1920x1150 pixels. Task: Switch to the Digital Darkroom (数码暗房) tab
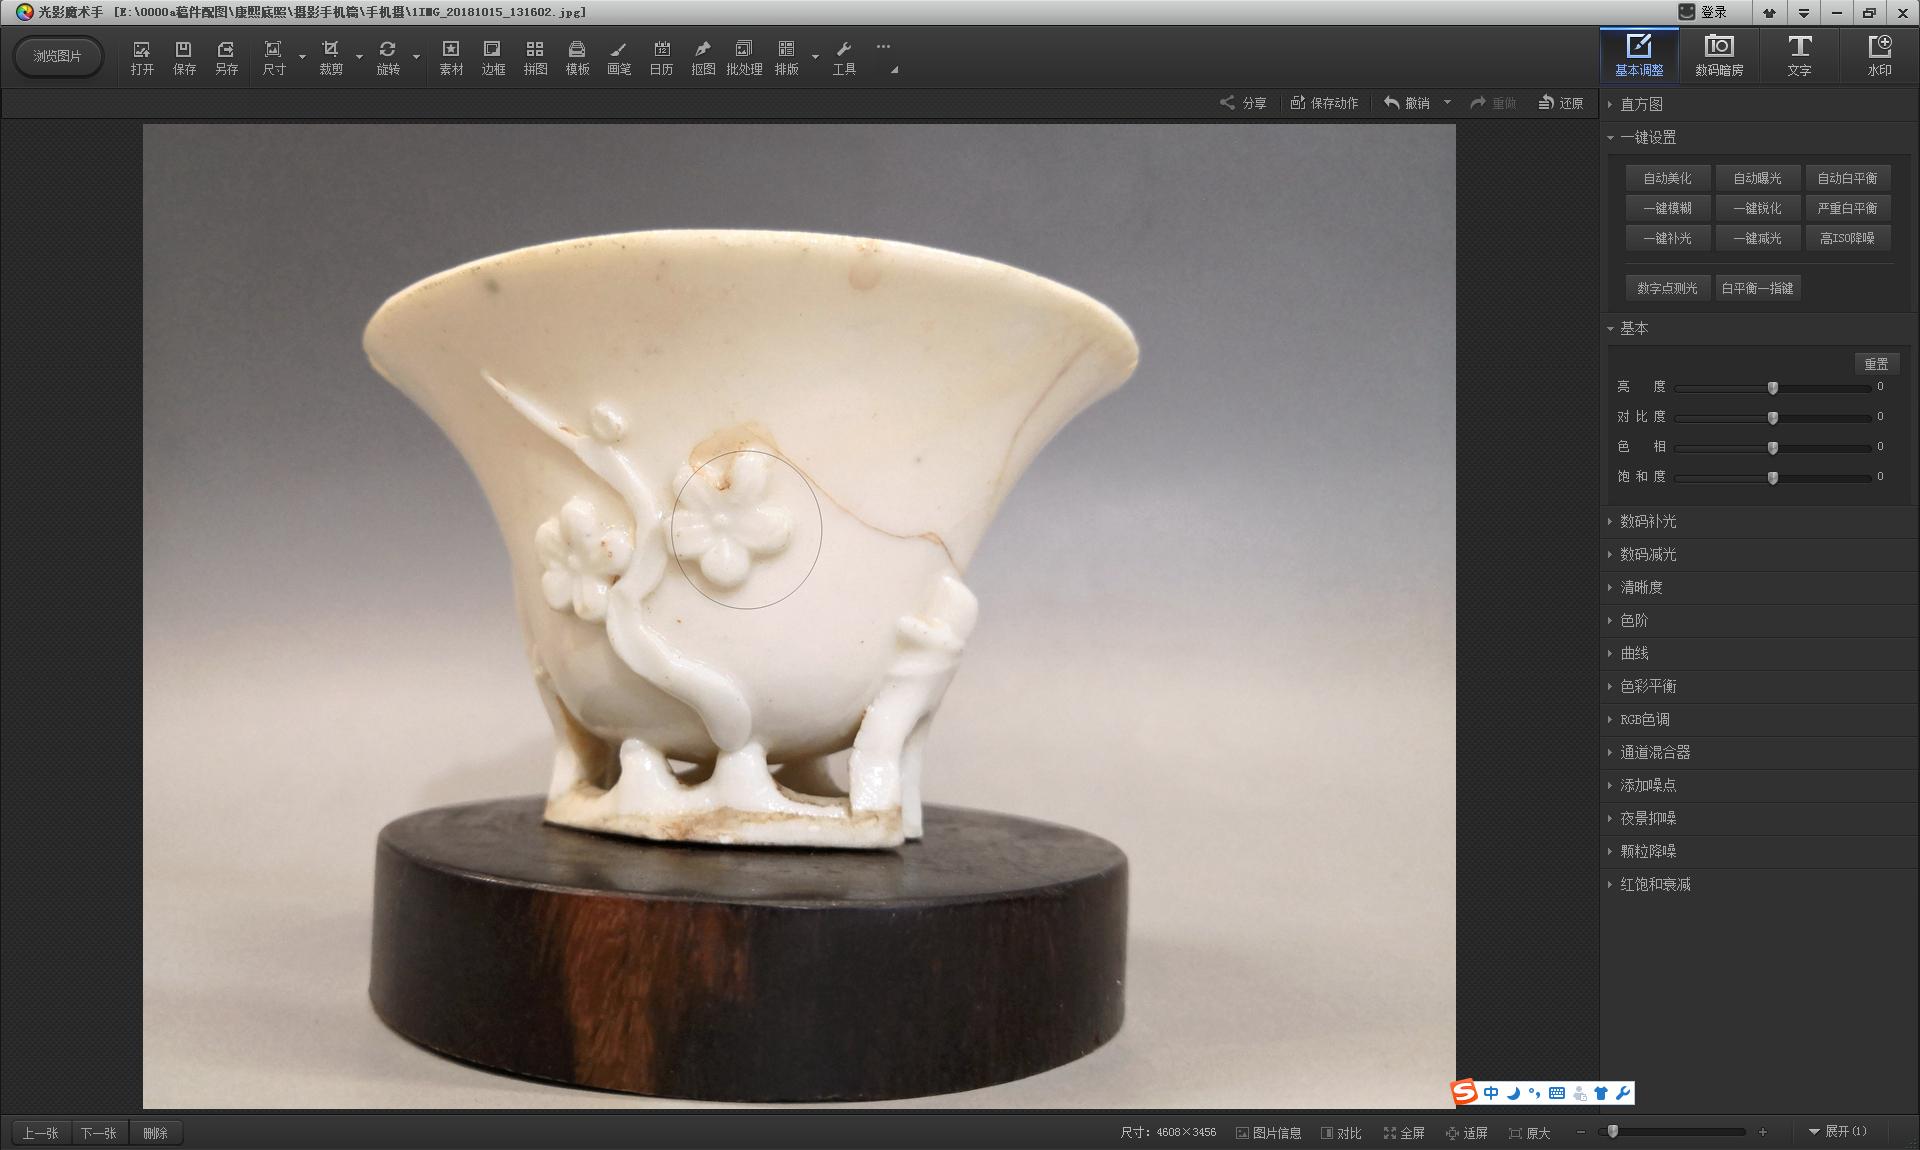click(1719, 55)
